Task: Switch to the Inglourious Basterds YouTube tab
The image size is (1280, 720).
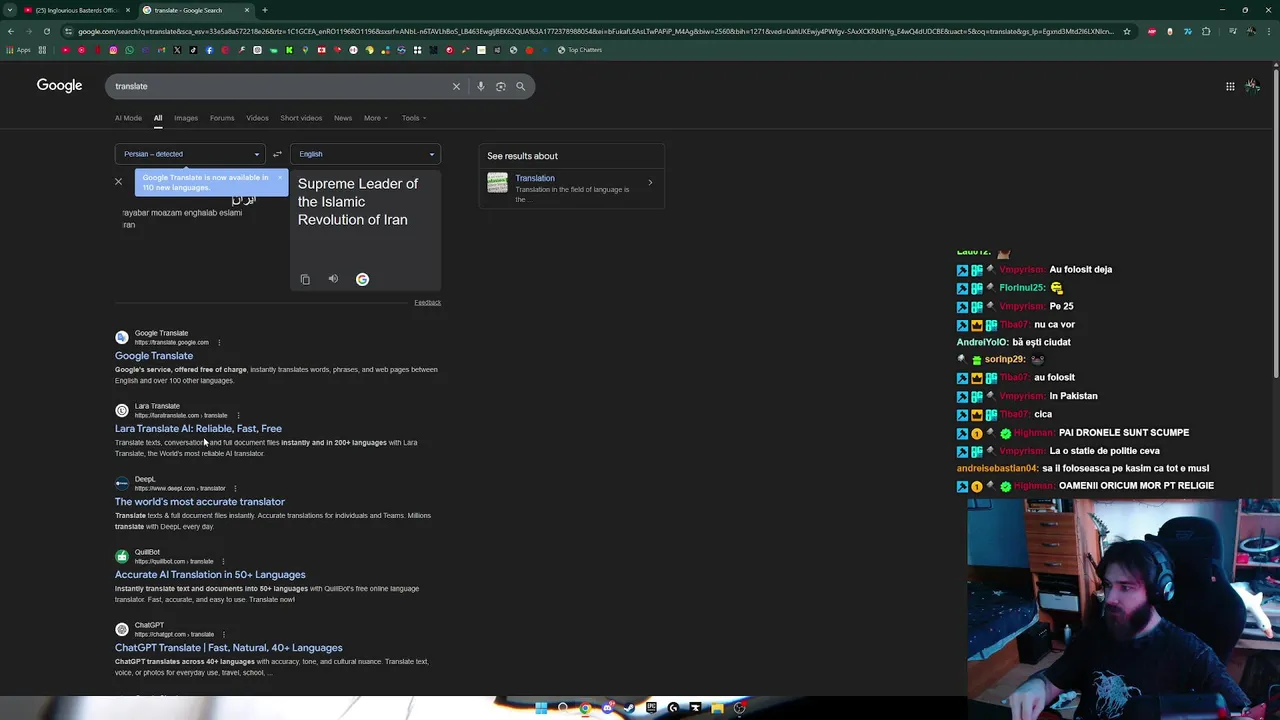Action: [75, 10]
